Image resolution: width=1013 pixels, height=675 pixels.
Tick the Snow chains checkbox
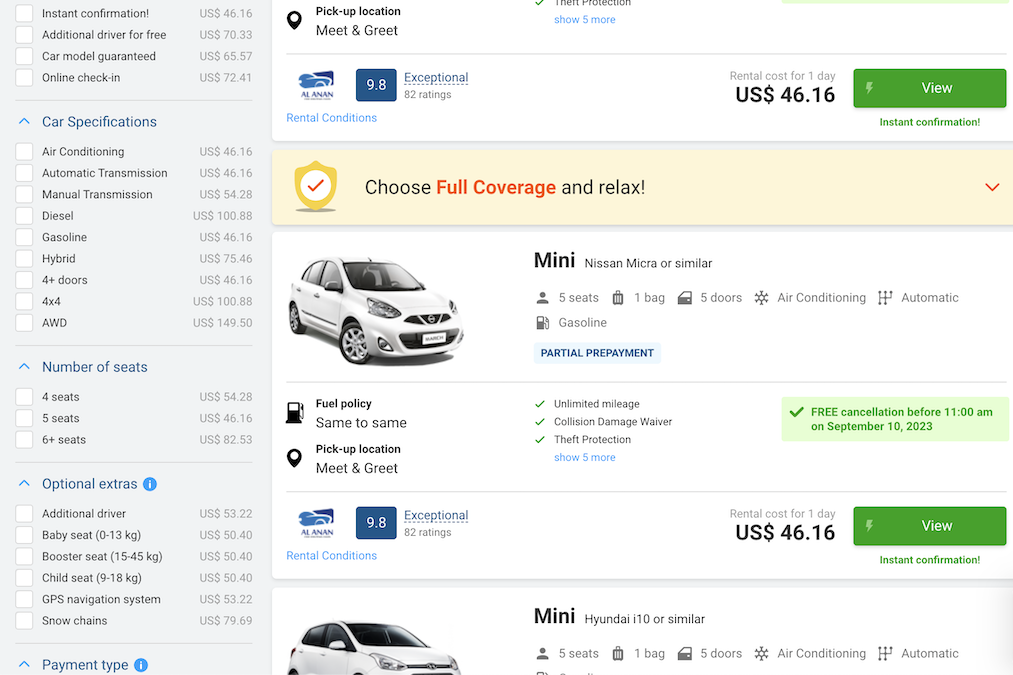[x=24, y=620]
